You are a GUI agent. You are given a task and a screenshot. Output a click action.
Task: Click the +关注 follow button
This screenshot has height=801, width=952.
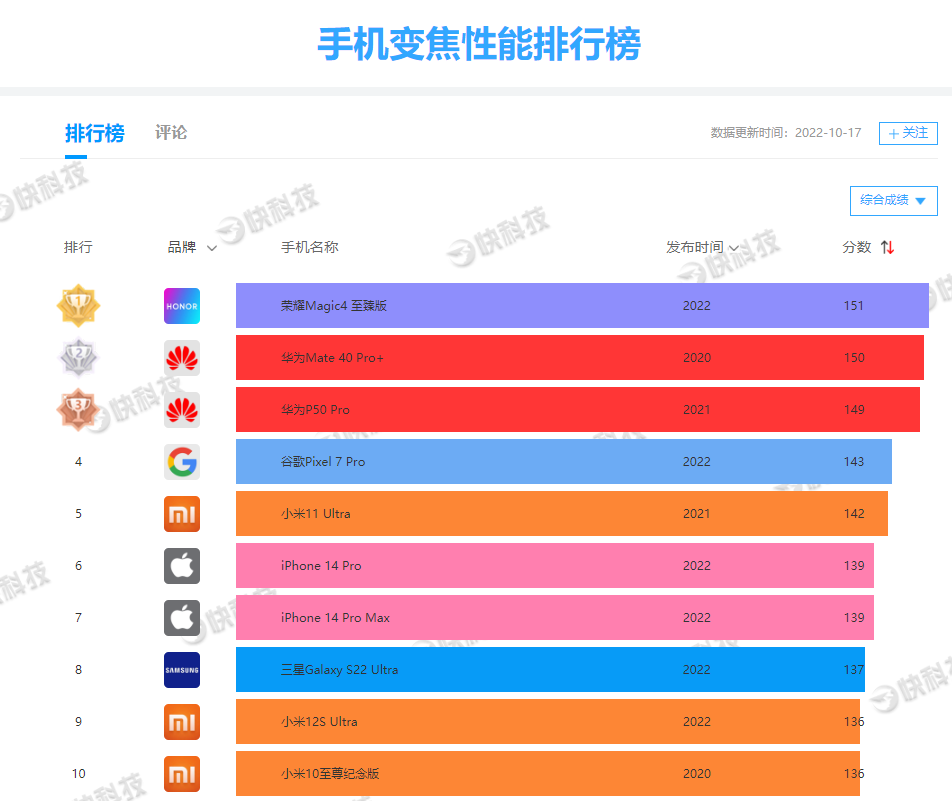pyautogui.click(x=908, y=133)
